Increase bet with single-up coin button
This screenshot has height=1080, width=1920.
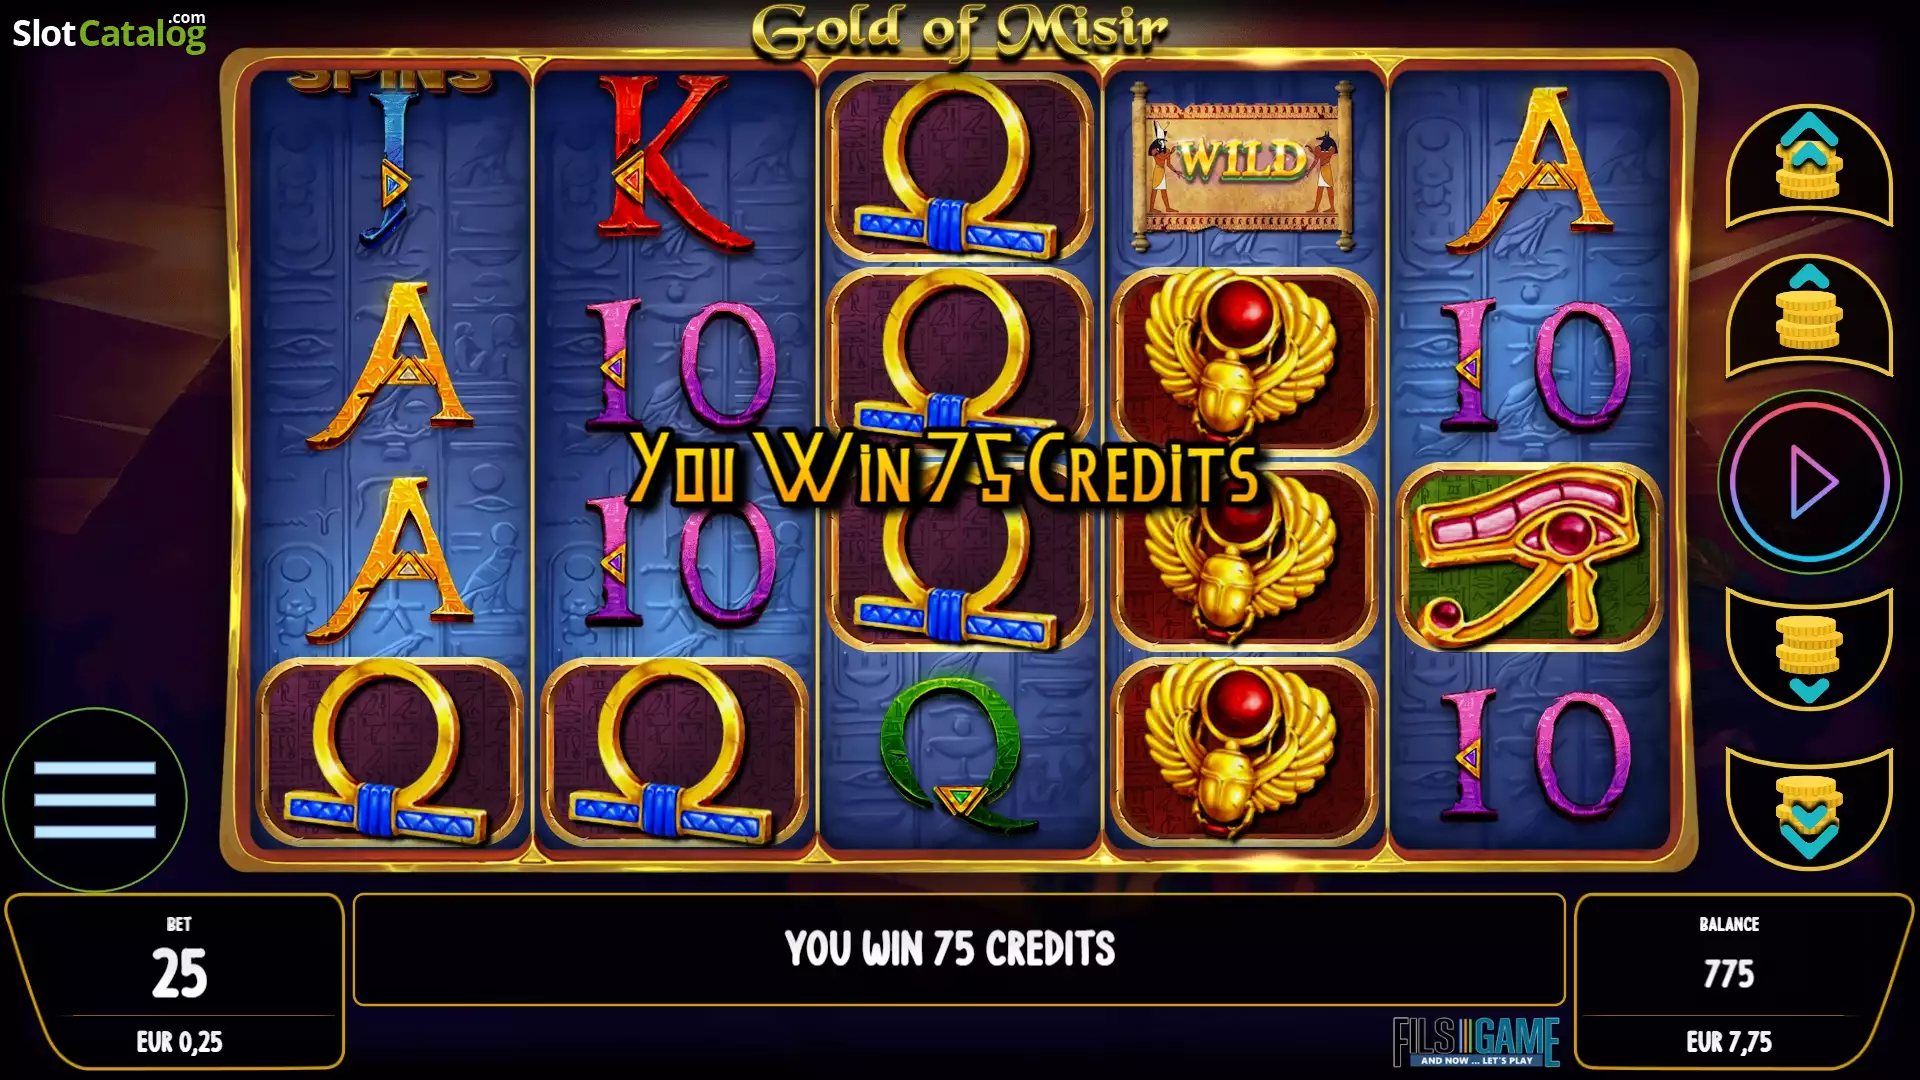pos(1809,314)
